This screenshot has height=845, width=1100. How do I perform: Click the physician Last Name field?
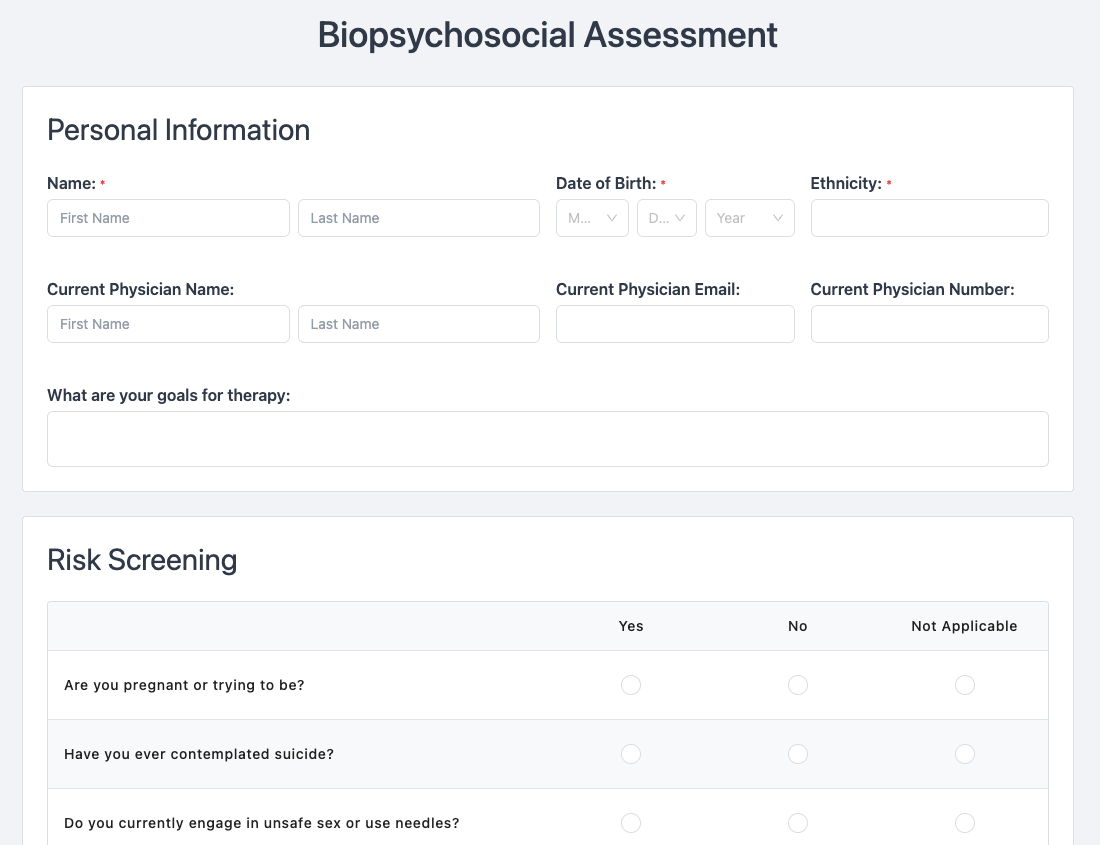point(418,324)
